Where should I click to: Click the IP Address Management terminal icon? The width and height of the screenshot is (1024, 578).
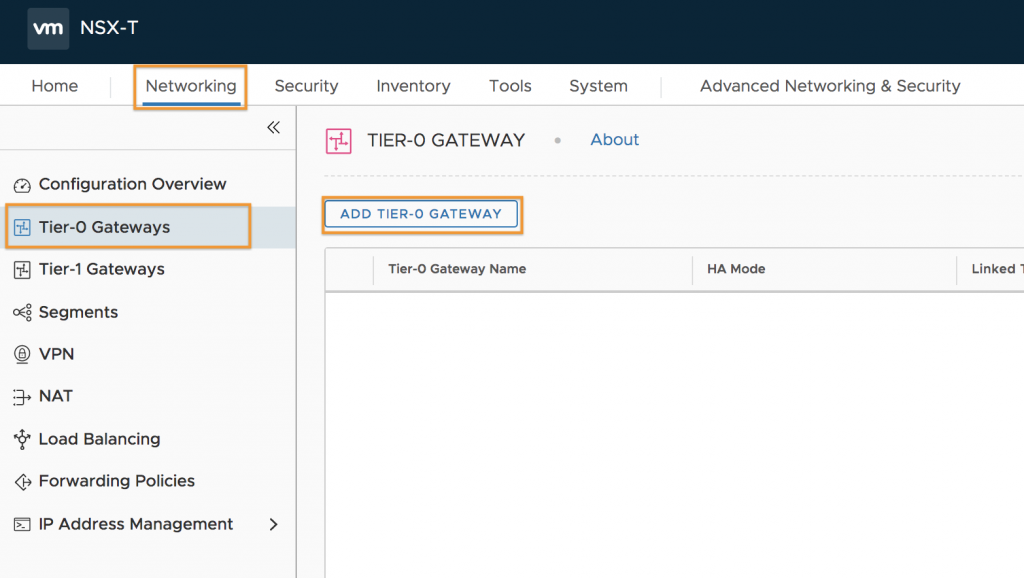coord(22,524)
